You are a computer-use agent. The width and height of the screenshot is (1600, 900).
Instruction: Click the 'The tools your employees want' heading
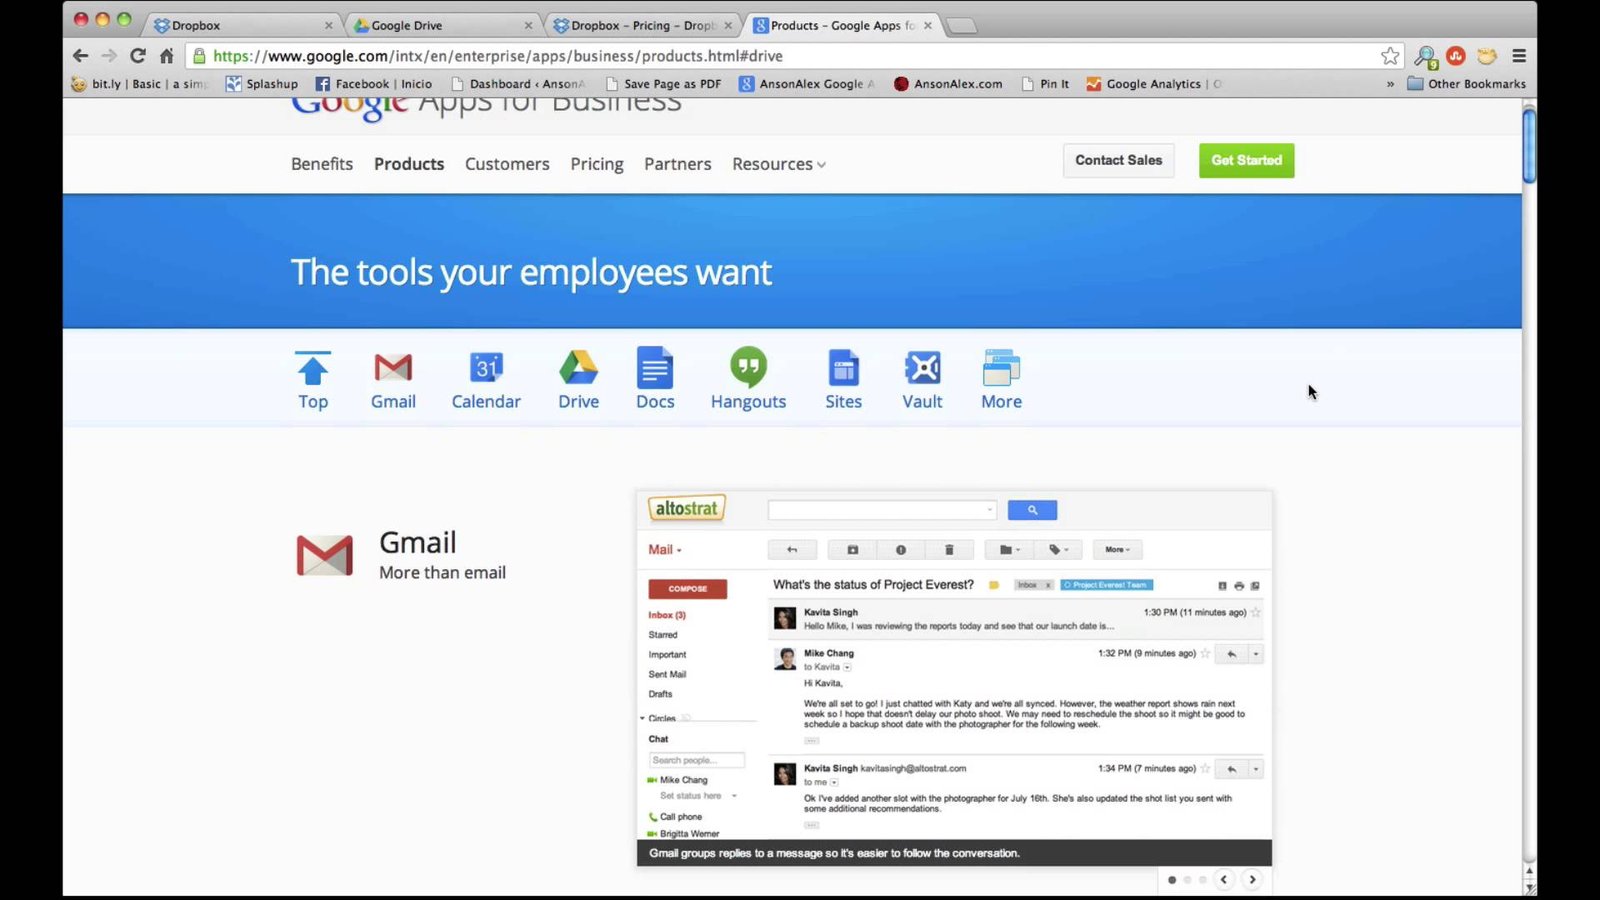click(531, 272)
